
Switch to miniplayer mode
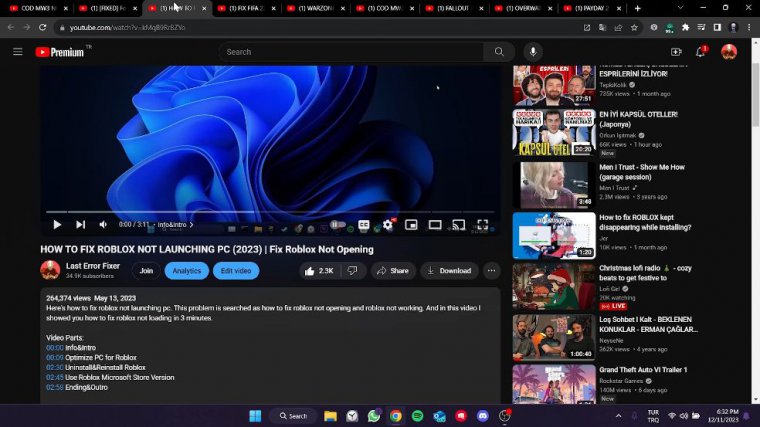point(411,225)
